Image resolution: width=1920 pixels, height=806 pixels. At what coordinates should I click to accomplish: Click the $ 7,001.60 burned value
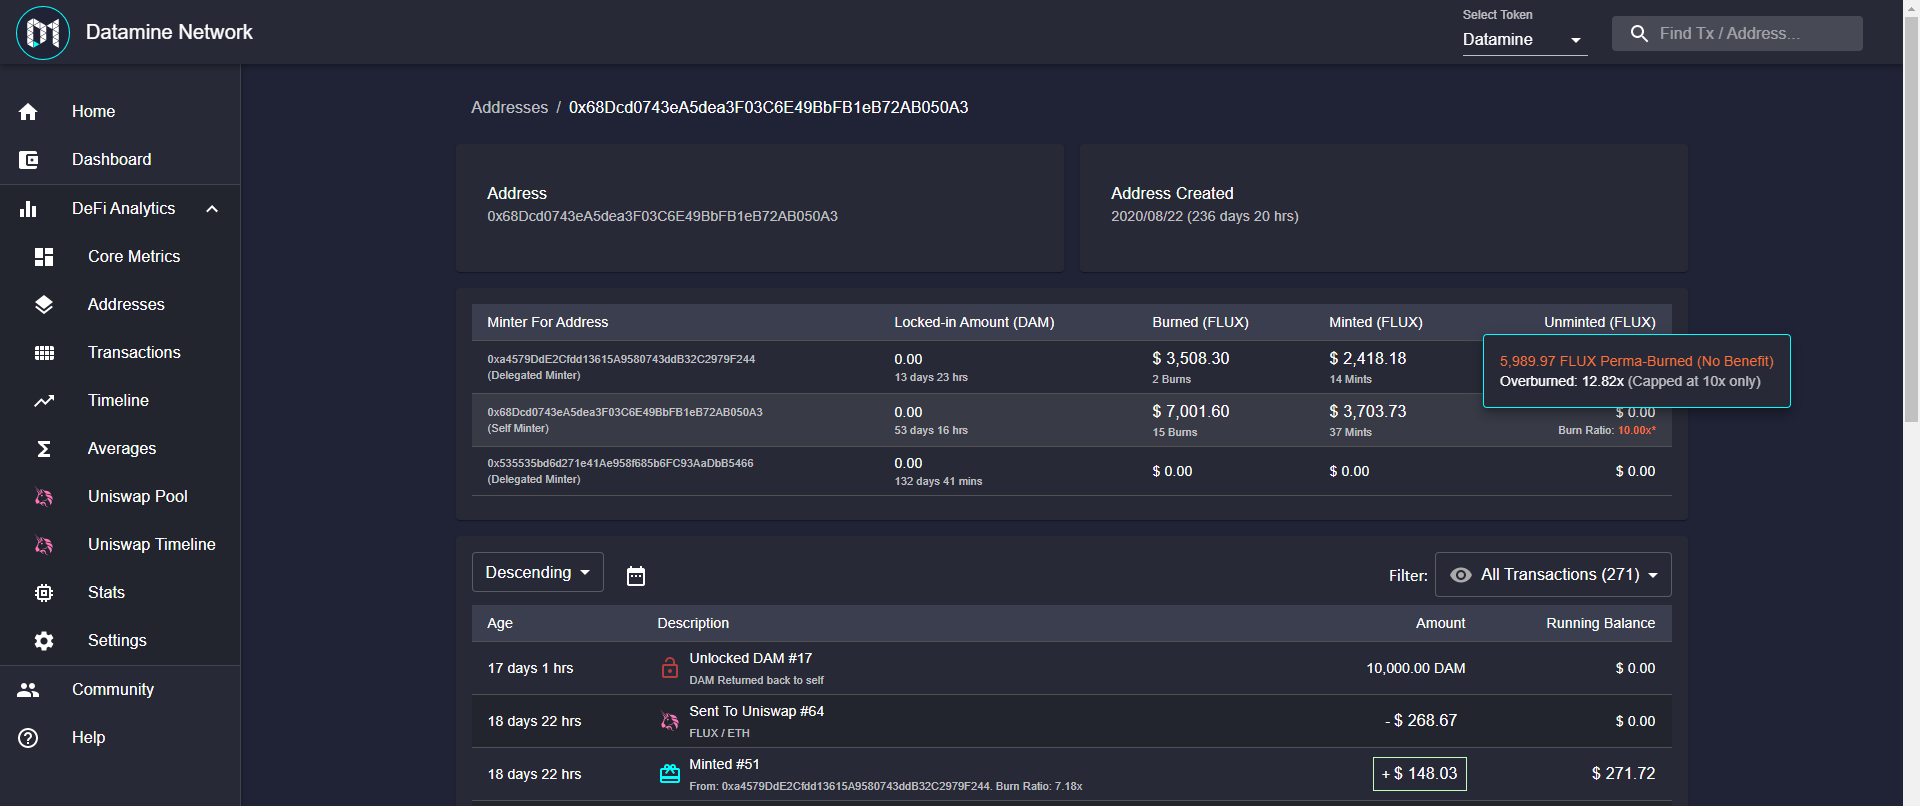(x=1190, y=412)
